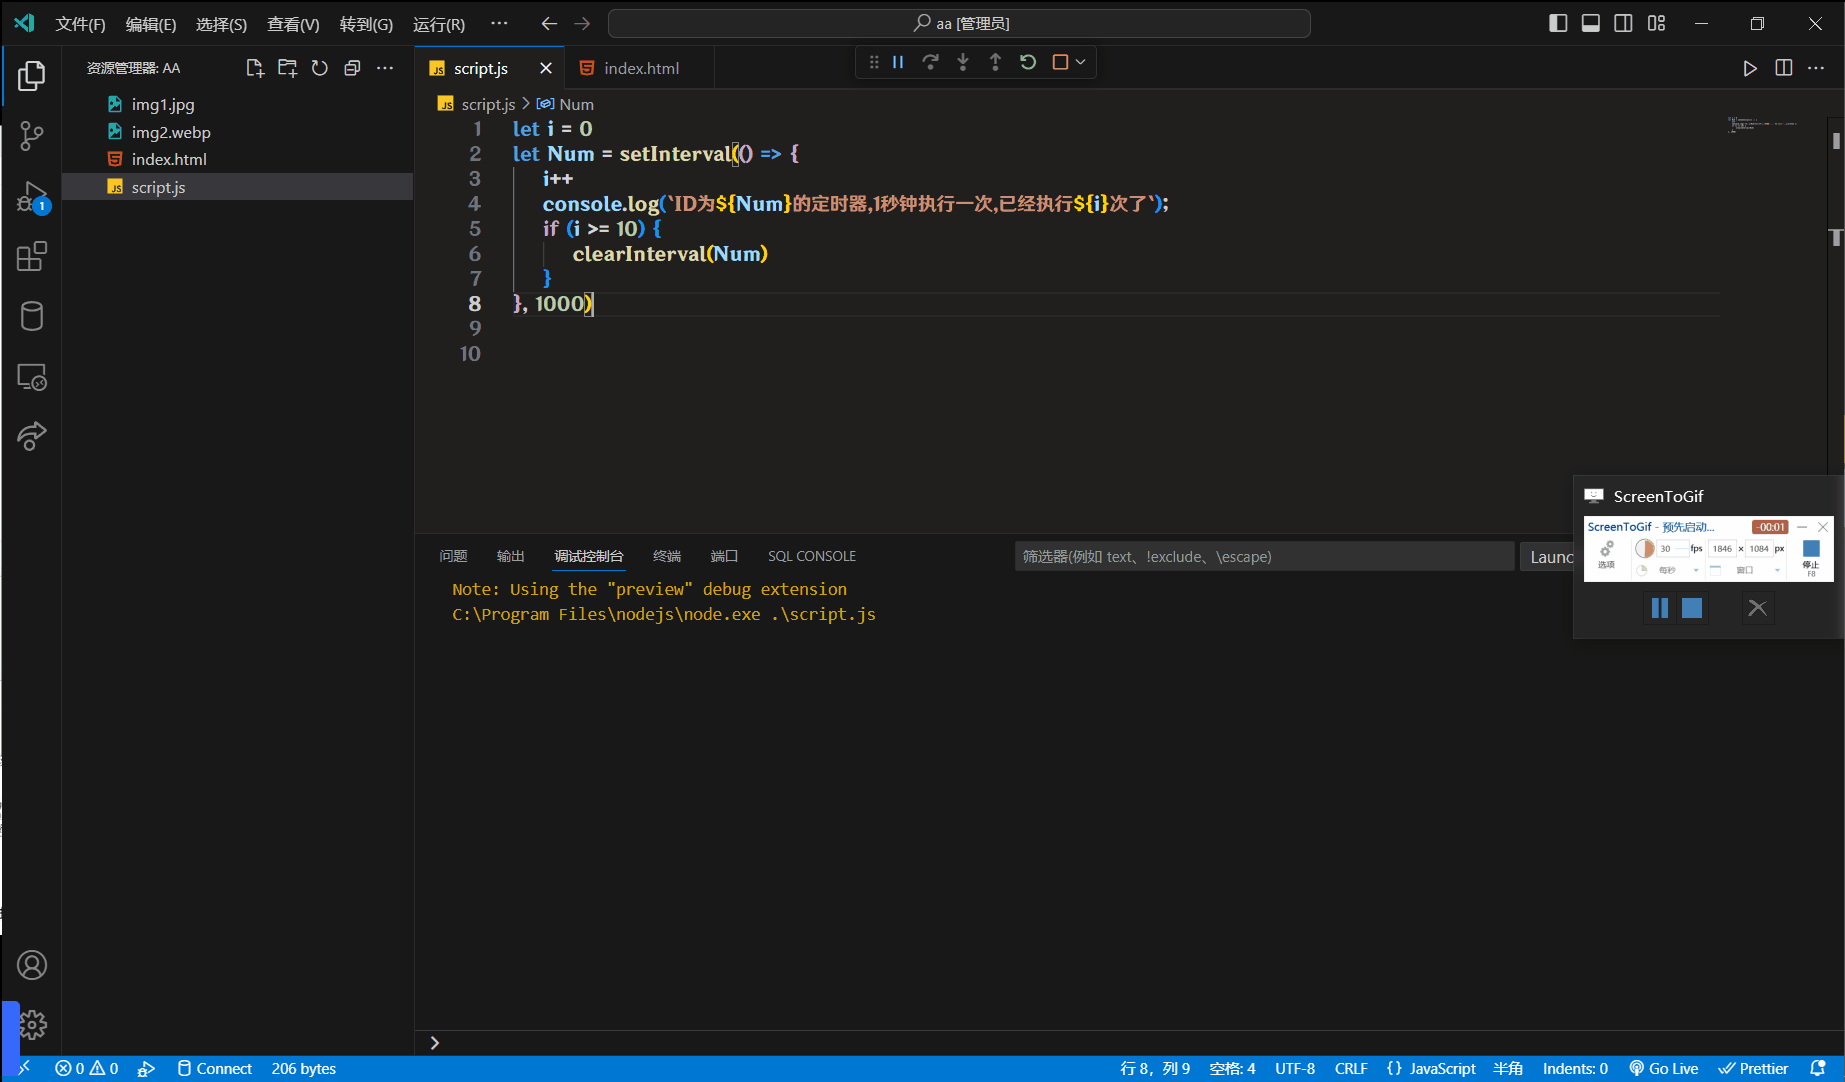Switch to the 问题 panel tab
The image size is (1845, 1082).
453,556
